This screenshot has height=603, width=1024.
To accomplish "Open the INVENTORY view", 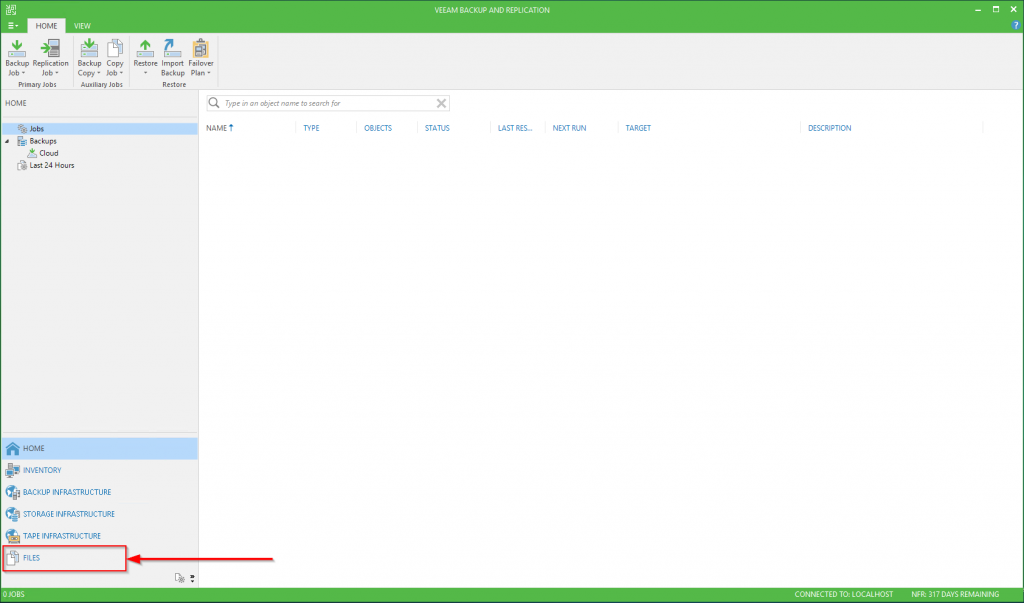I will click(x=99, y=470).
